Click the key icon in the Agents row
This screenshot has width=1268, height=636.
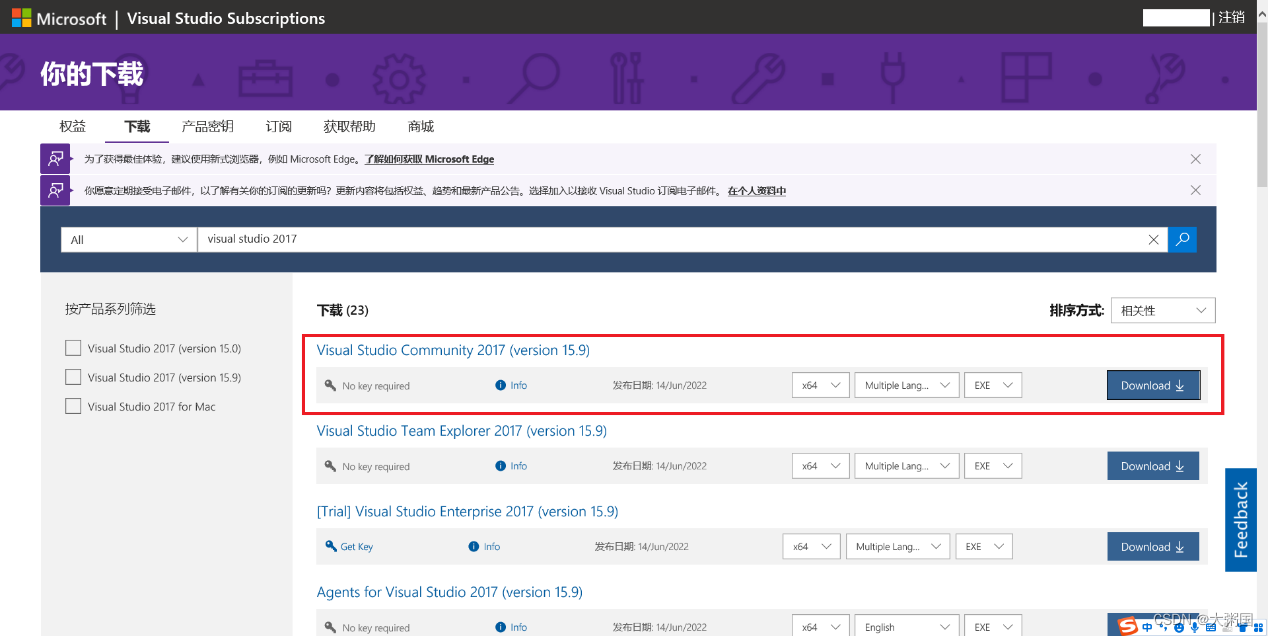(x=331, y=627)
